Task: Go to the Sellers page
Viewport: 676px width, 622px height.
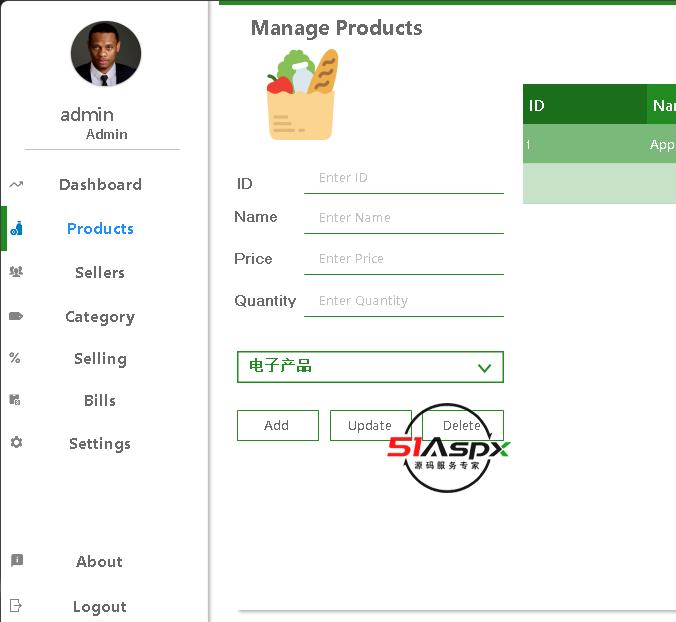Action: 100,272
